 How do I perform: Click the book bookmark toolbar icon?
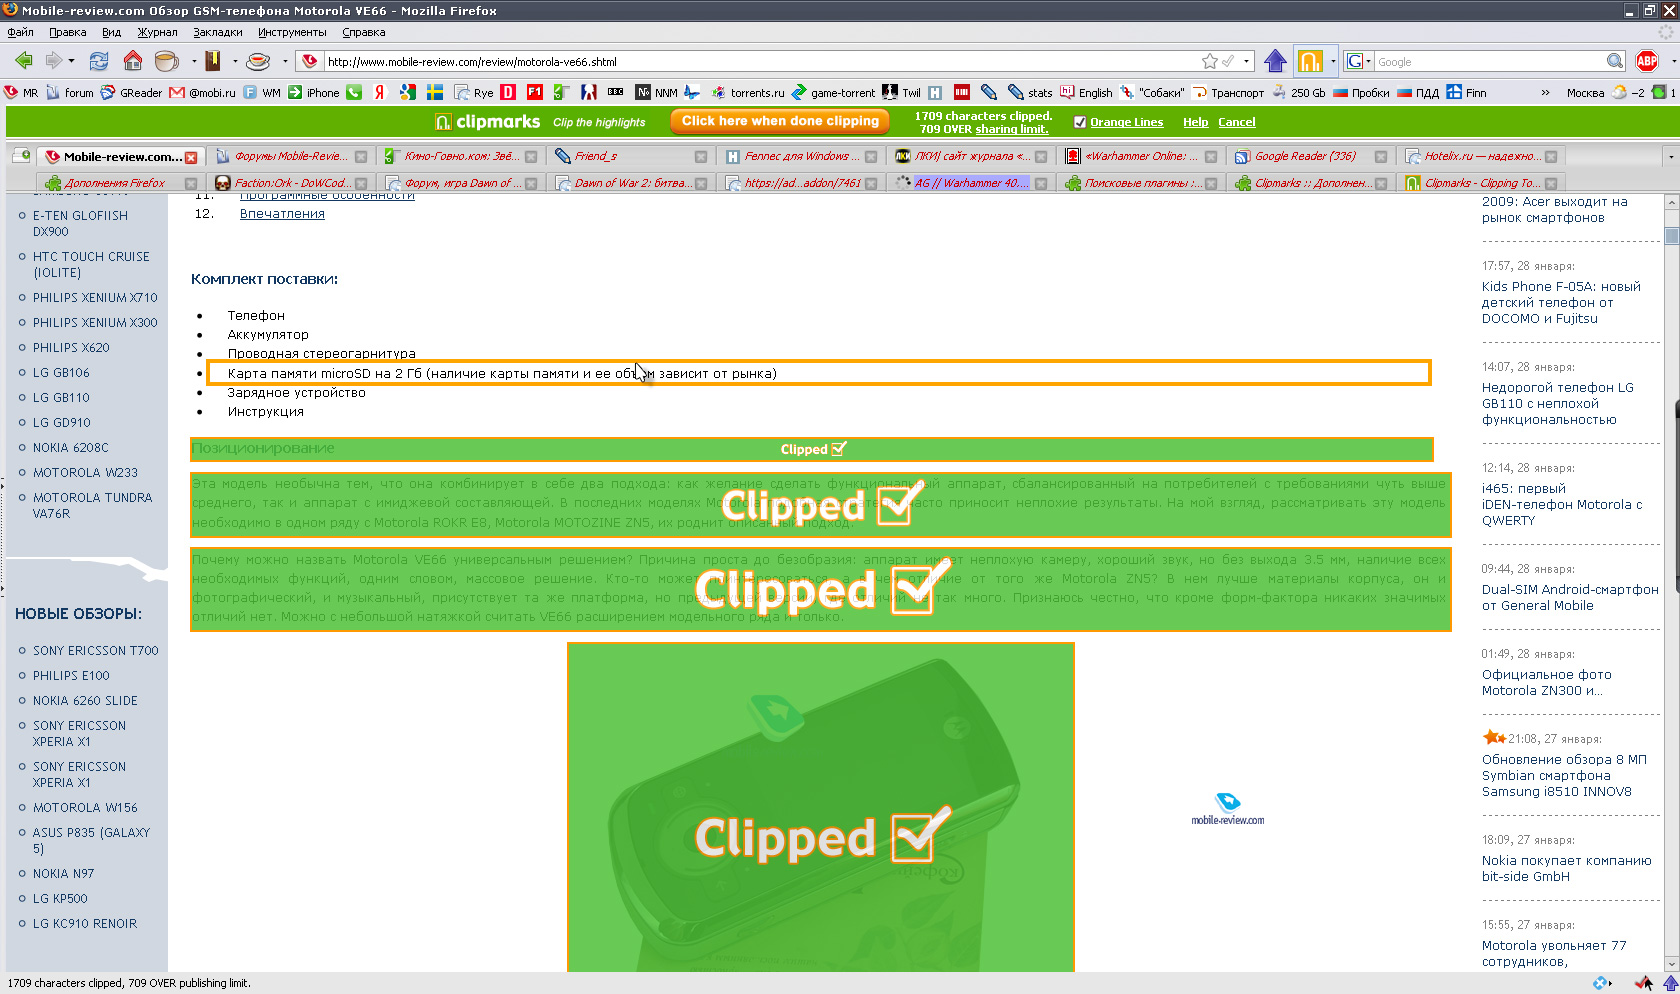(x=212, y=61)
